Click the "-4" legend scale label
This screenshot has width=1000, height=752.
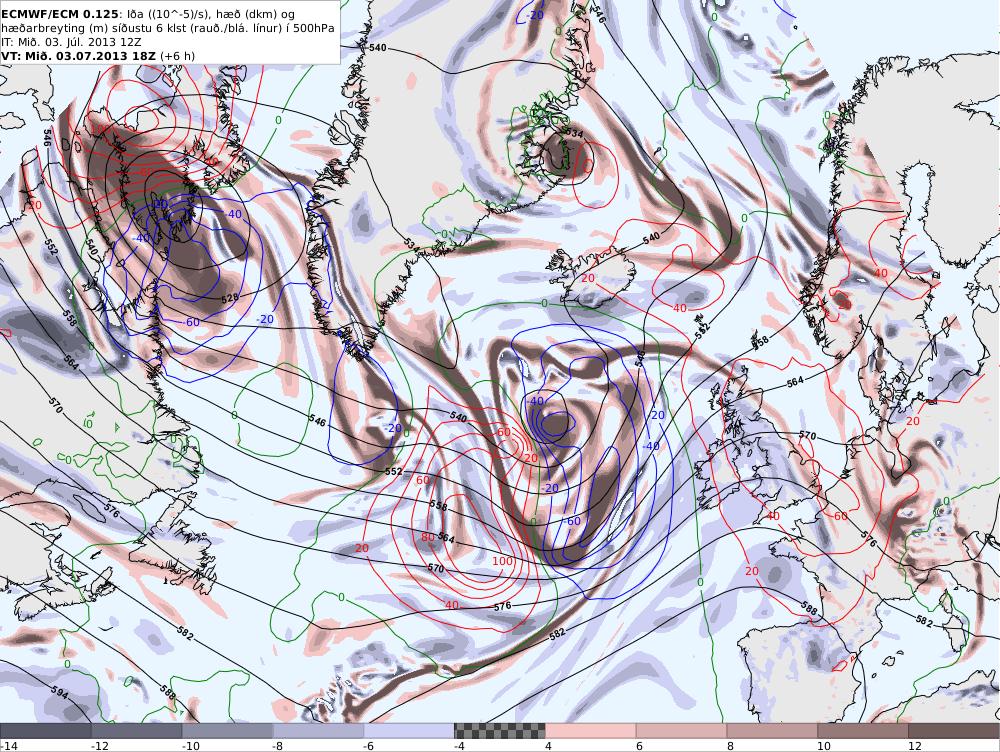459,746
